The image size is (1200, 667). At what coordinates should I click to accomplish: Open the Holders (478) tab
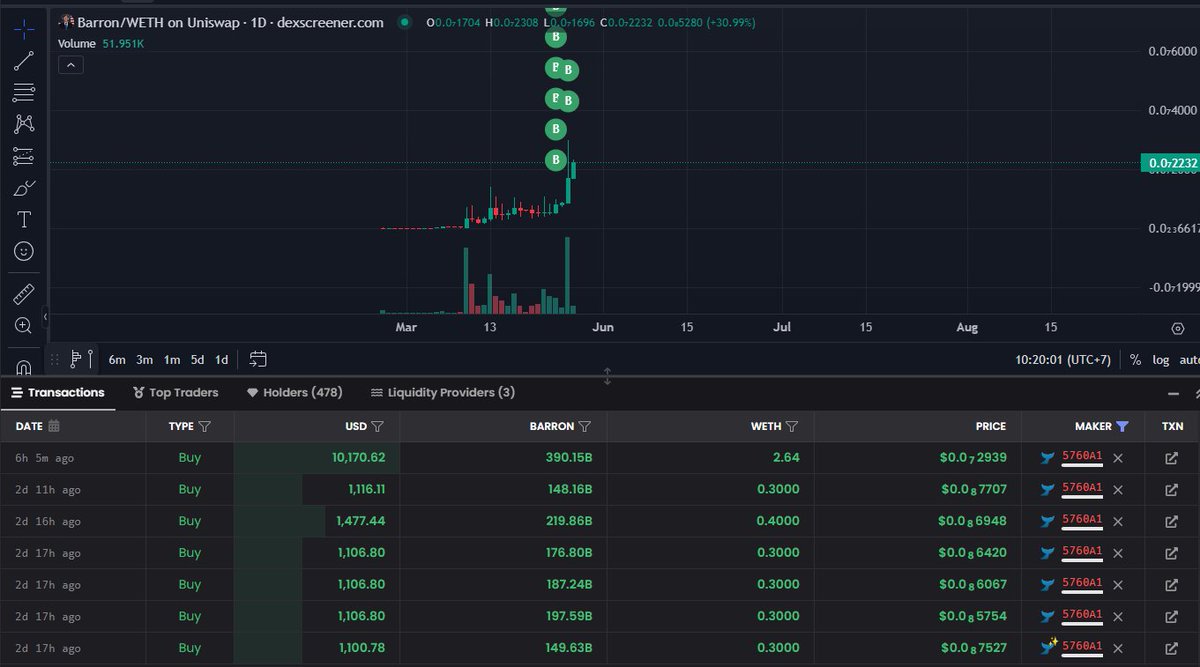pyautogui.click(x=295, y=393)
